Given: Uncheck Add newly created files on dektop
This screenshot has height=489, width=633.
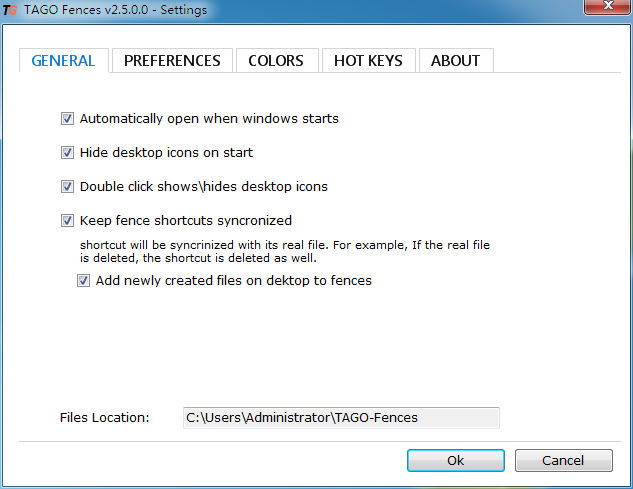Looking at the screenshot, I should 84,281.
